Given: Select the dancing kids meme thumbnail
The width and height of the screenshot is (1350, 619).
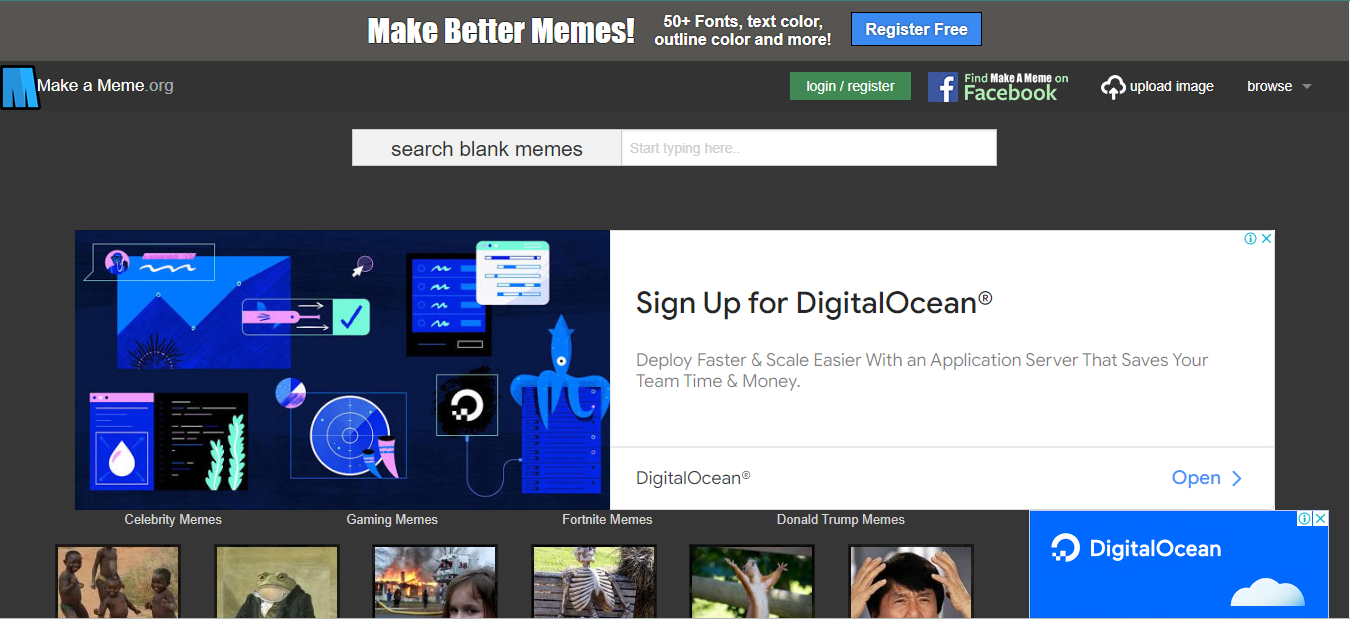Looking at the screenshot, I should pyautogui.click(x=118, y=582).
